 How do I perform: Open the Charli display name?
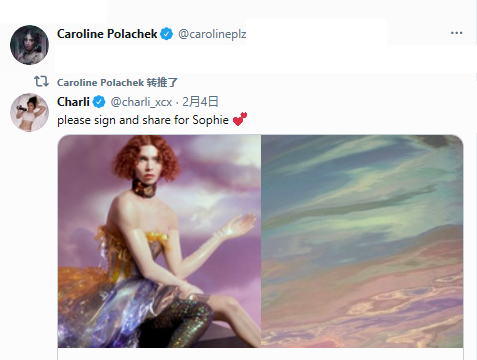(73, 102)
